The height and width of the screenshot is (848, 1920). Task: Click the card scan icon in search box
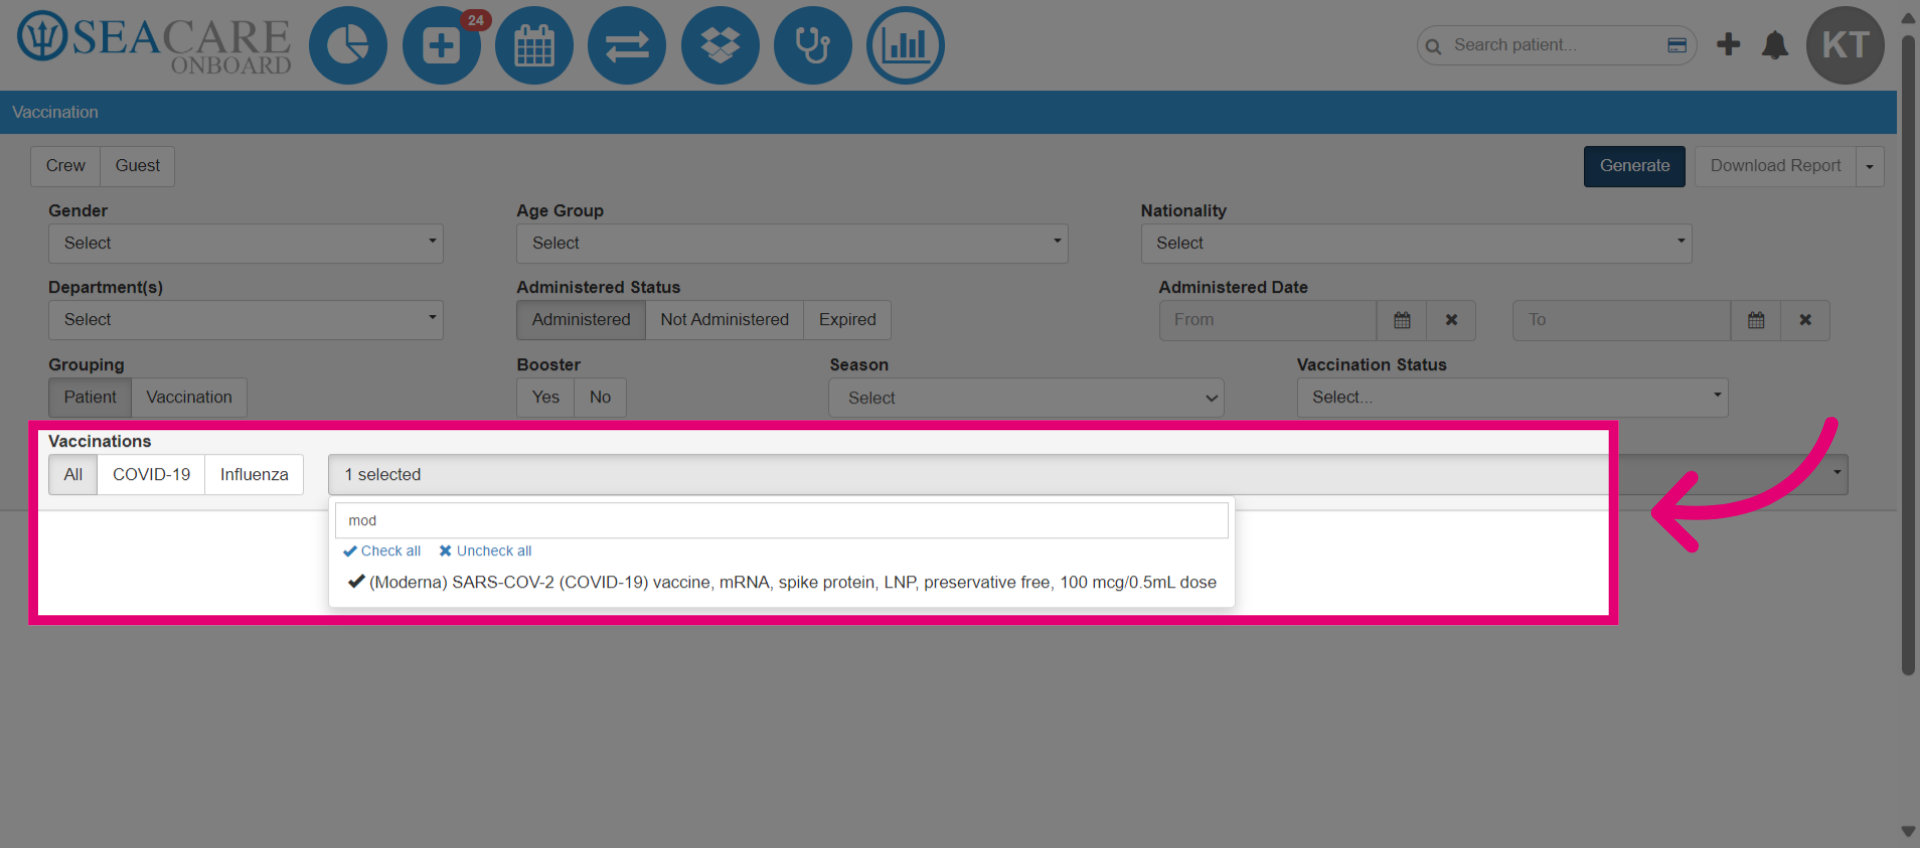(x=1677, y=45)
